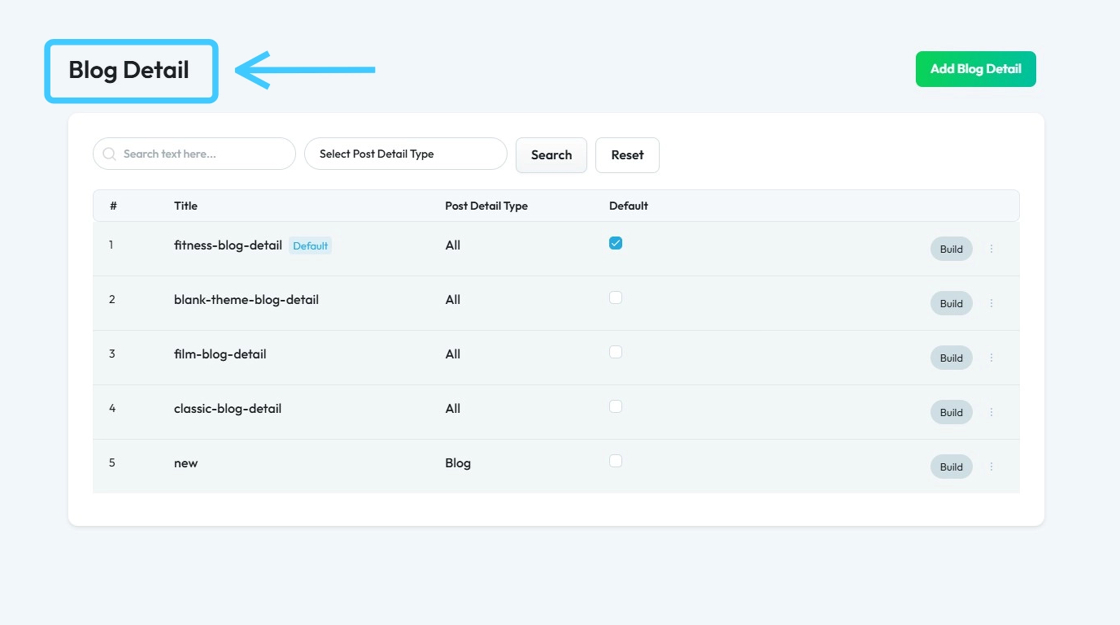This screenshot has height=625, width=1120.
Task: Click Build for film-blog-detail
Action: click(x=951, y=357)
